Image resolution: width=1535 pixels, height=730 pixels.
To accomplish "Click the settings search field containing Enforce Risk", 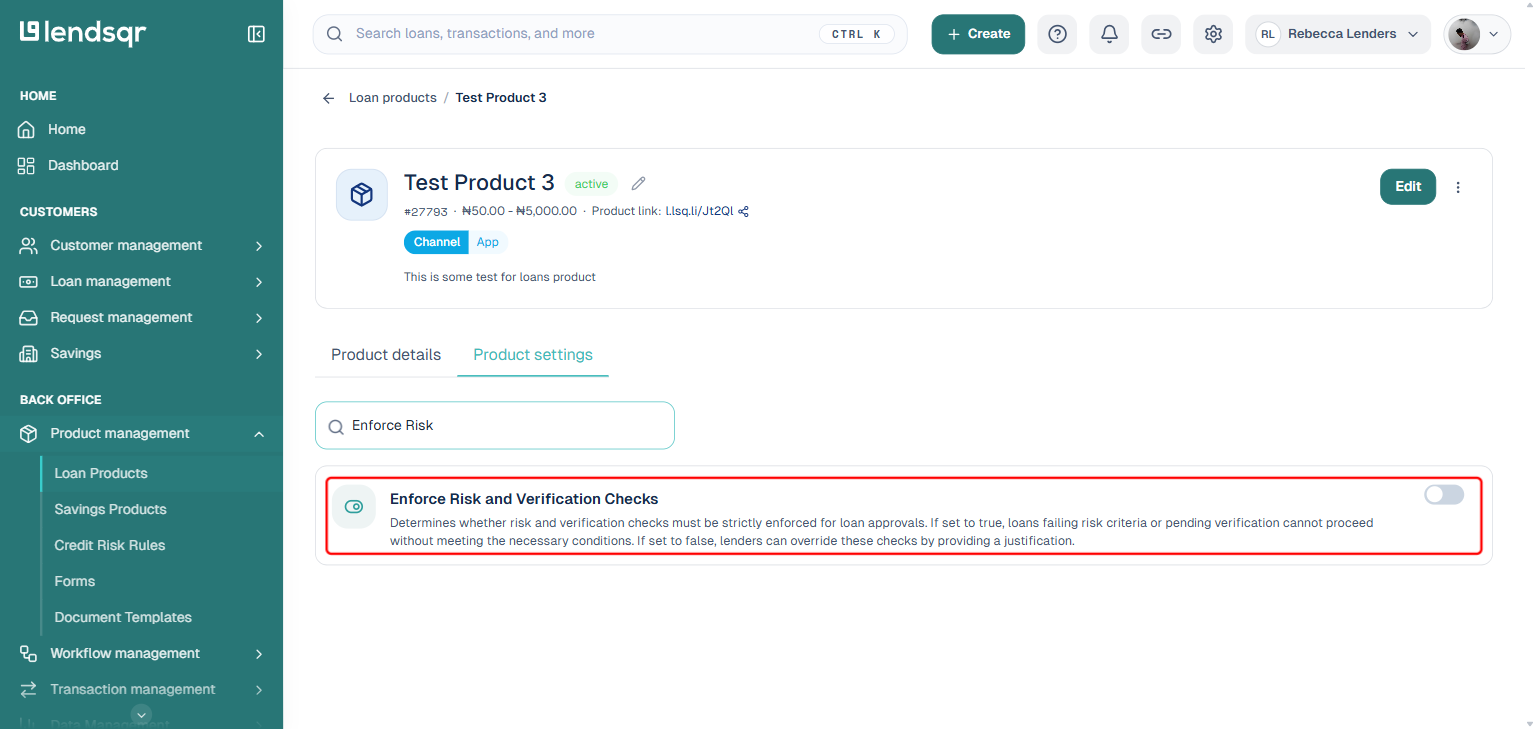I will click(x=495, y=426).
